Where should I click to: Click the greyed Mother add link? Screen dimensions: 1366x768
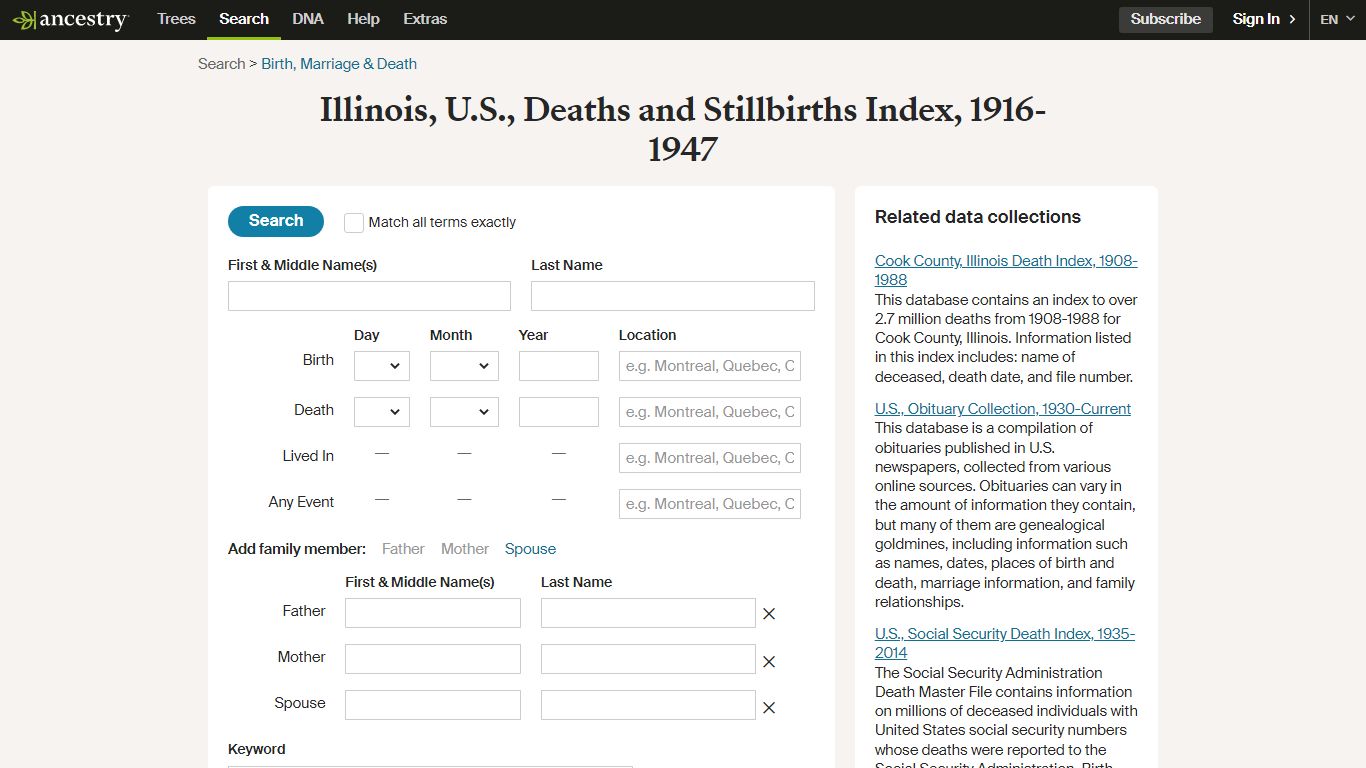[465, 549]
